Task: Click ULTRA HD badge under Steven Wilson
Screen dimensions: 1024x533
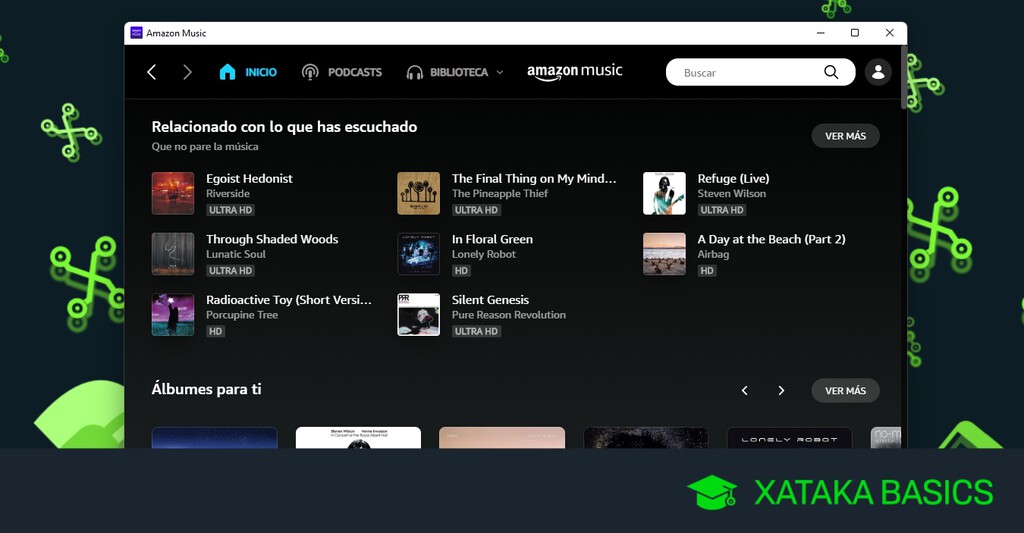Action: pyautogui.click(x=722, y=210)
